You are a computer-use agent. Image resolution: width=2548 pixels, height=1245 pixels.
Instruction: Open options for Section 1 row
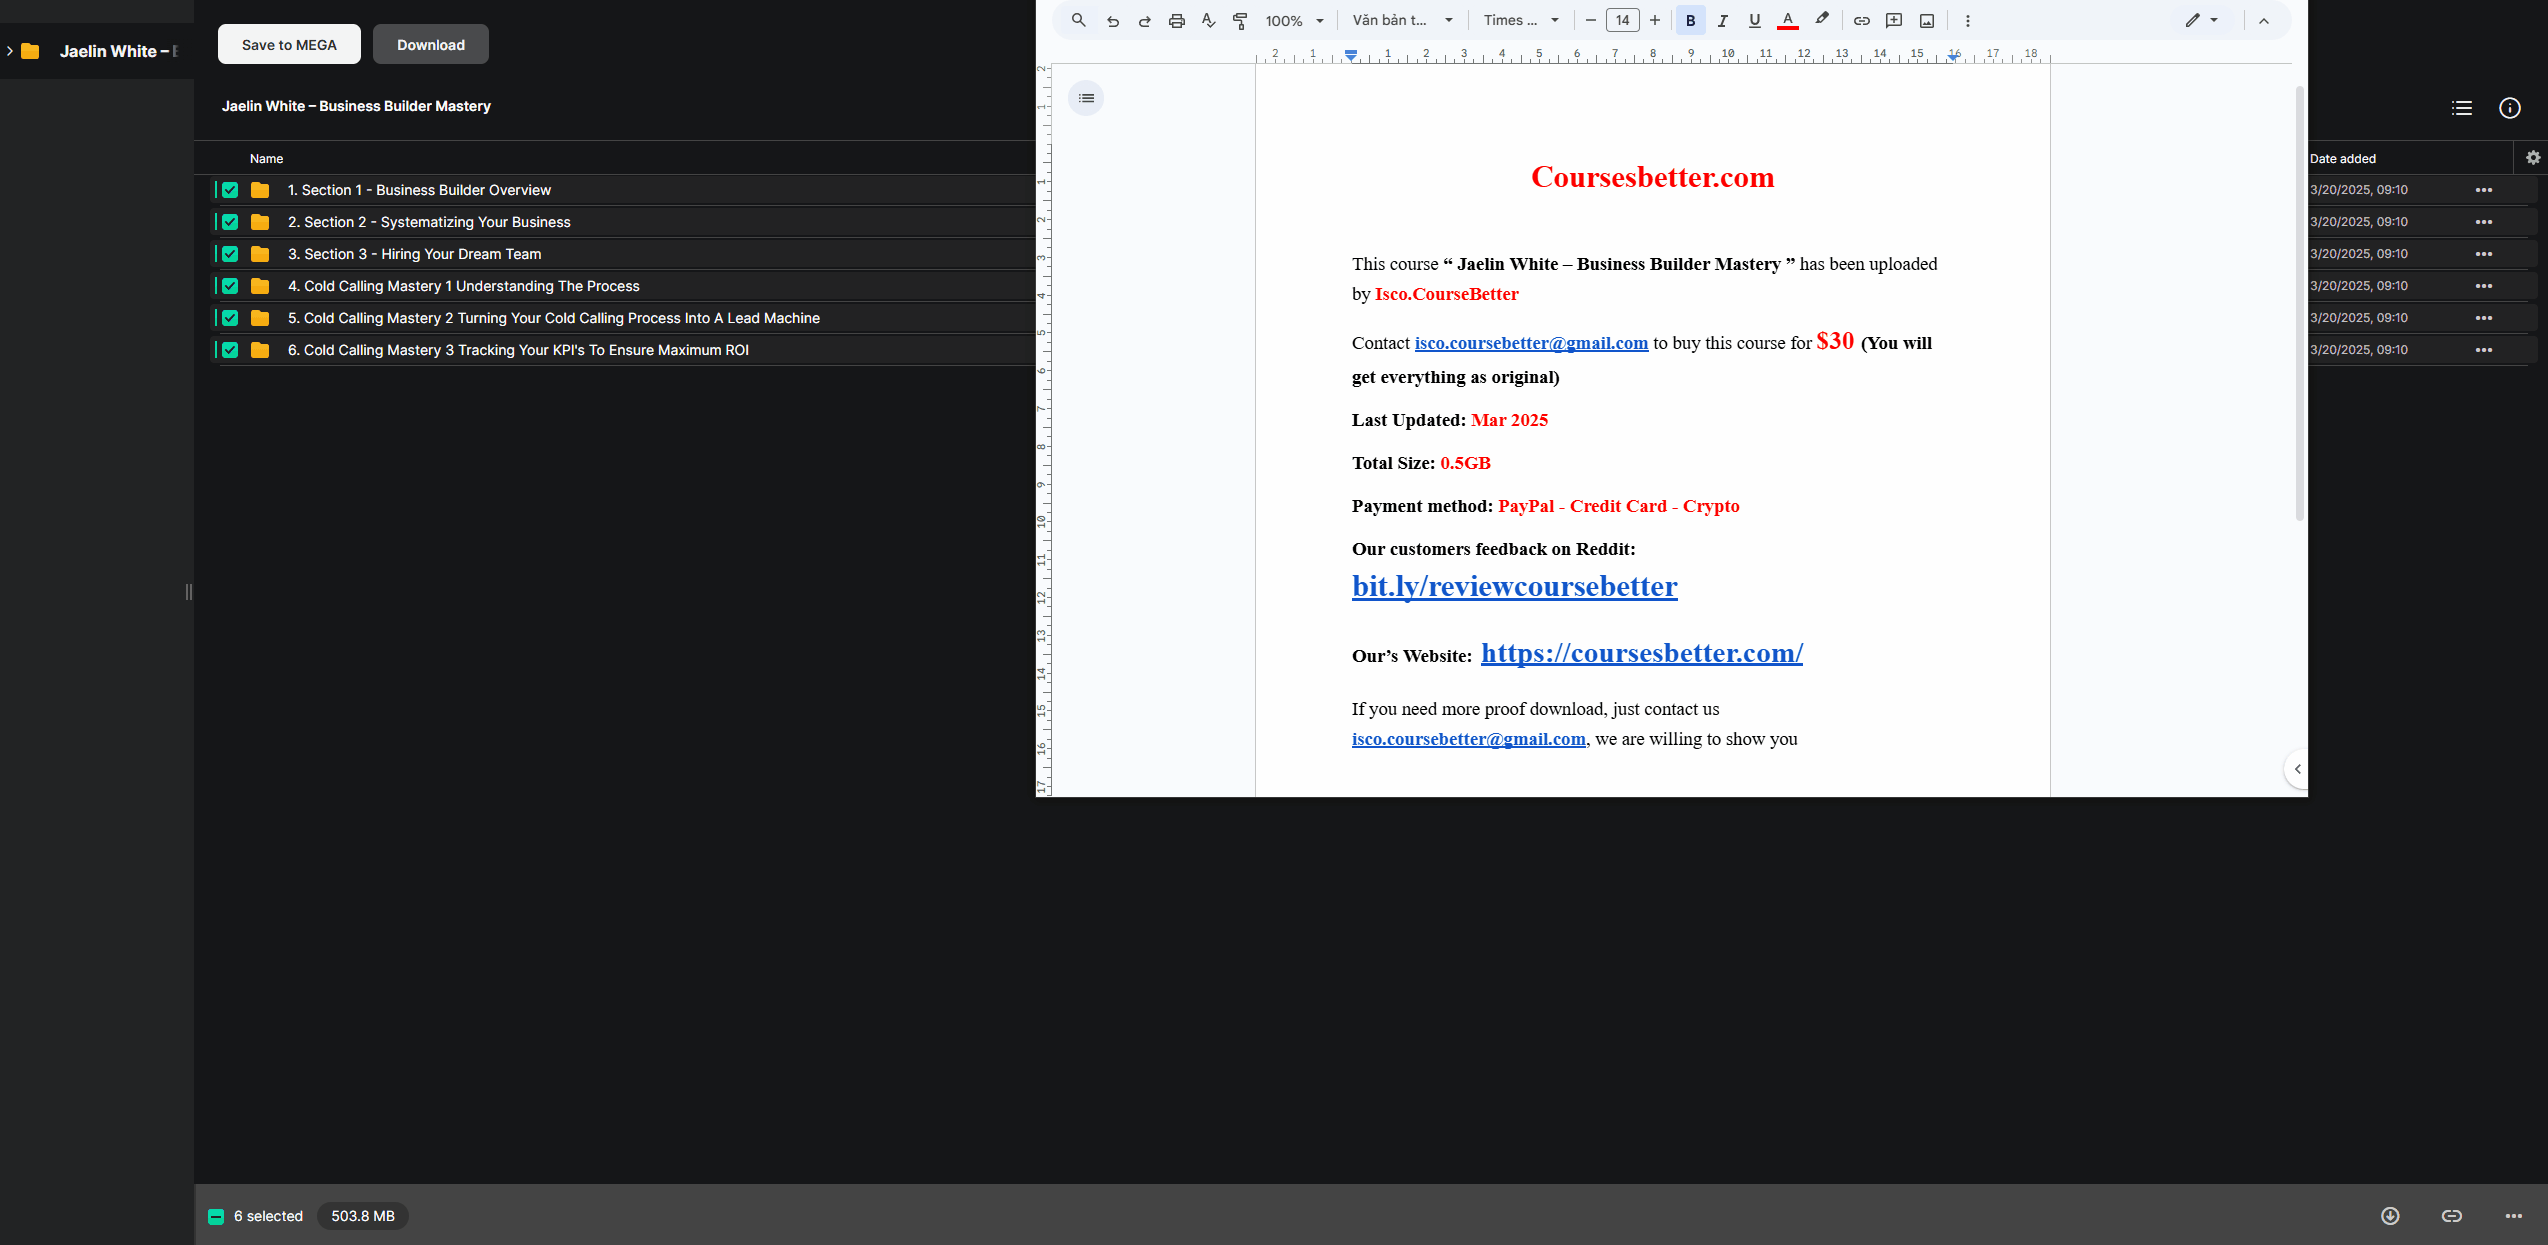pos(2484,190)
